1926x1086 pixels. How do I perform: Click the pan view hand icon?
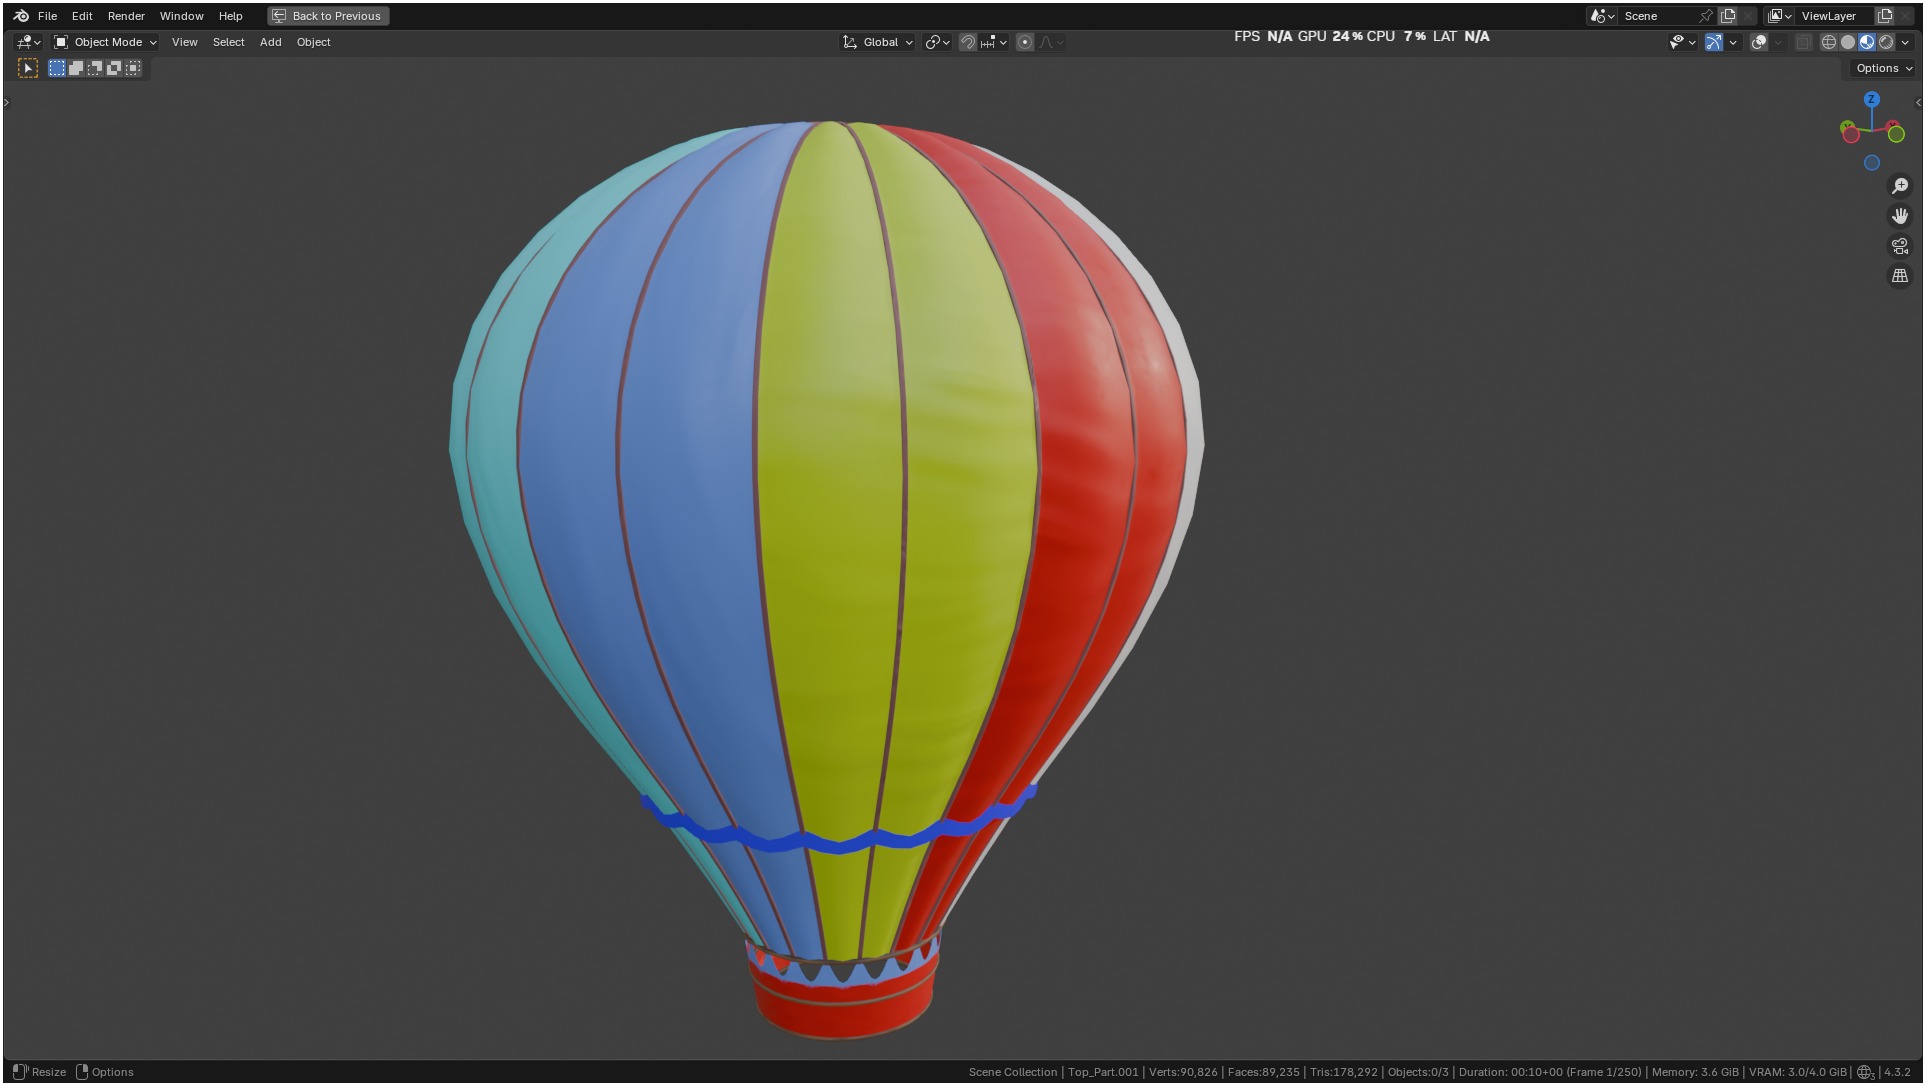coord(1900,216)
